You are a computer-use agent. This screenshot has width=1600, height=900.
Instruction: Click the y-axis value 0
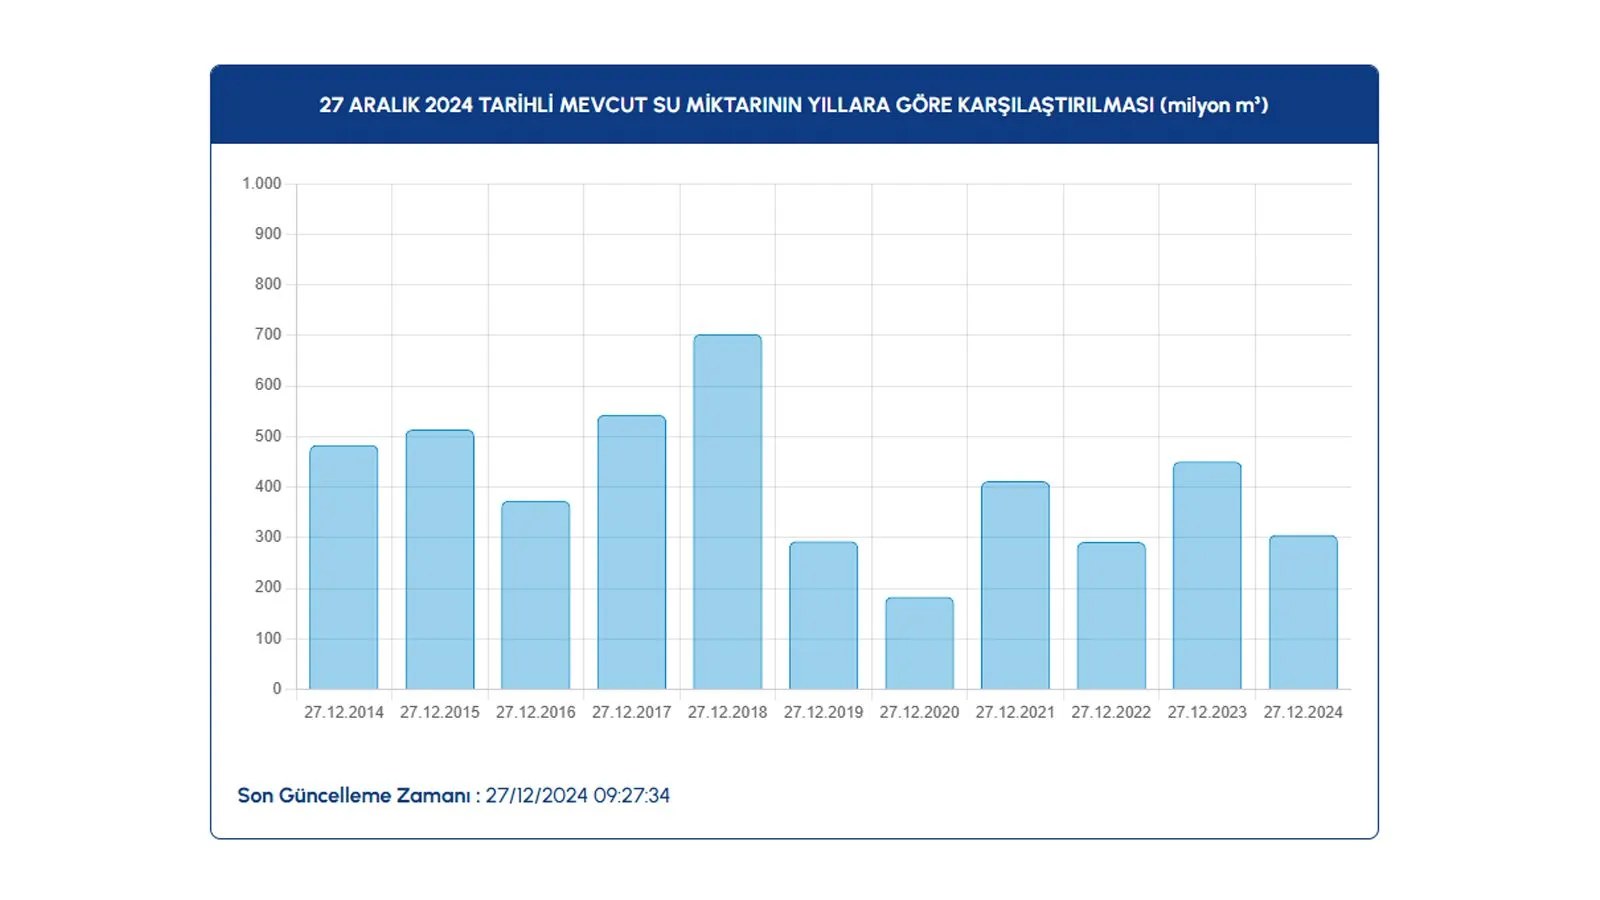click(x=277, y=689)
